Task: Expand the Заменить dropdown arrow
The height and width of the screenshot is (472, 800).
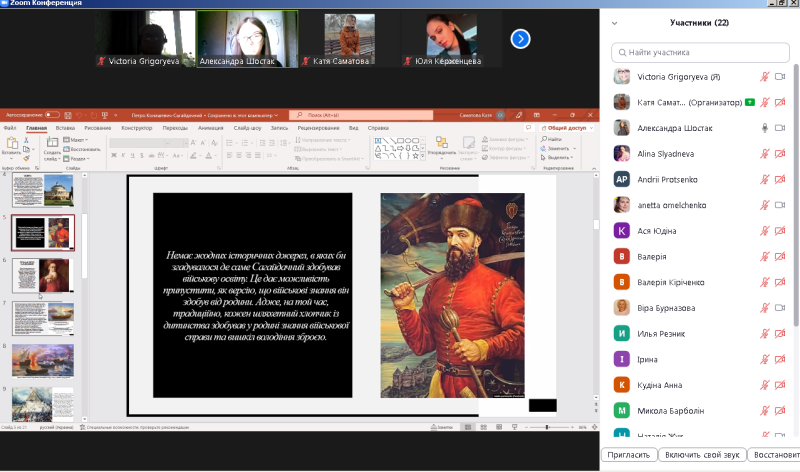Action: (x=575, y=148)
